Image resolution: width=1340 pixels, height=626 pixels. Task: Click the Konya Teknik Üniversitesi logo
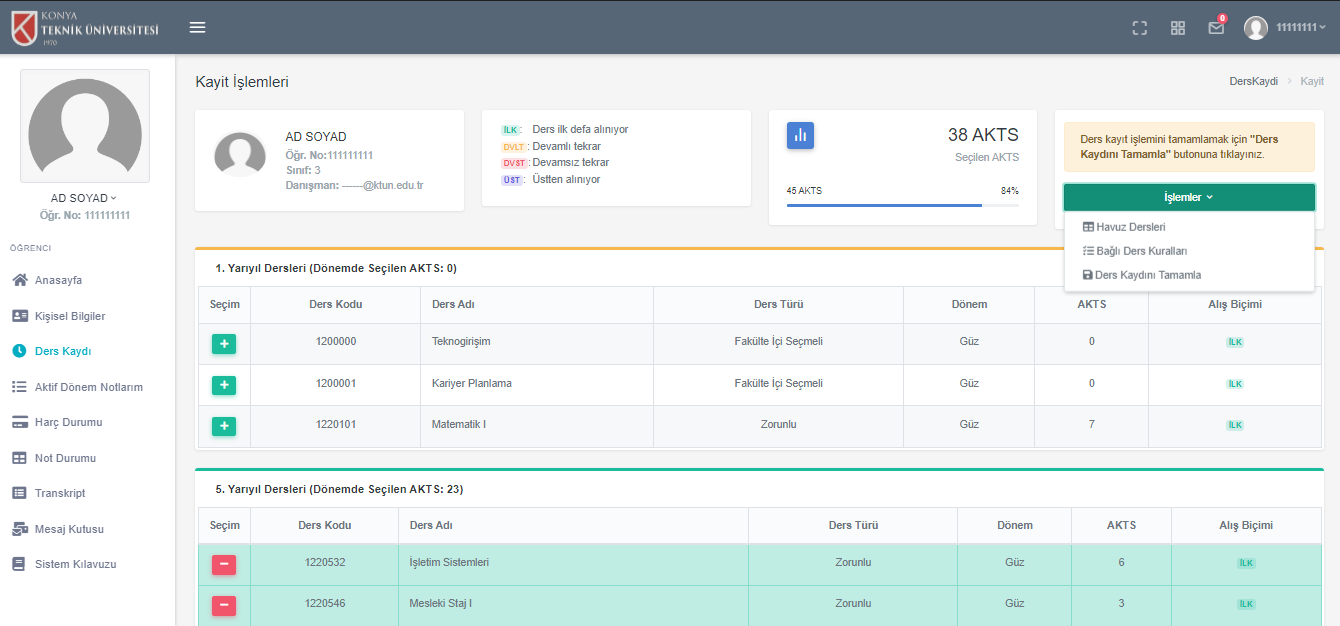point(85,27)
